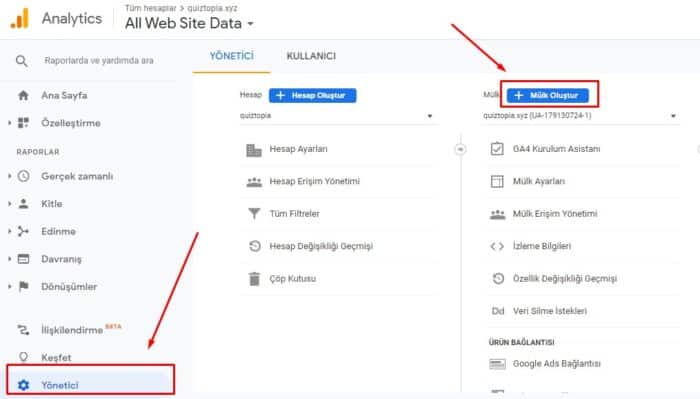The height and width of the screenshot is (399, 700).
Task: Click the Keşfet lightbulb icon
Action: pyautogui.click(x=23, y=357)
